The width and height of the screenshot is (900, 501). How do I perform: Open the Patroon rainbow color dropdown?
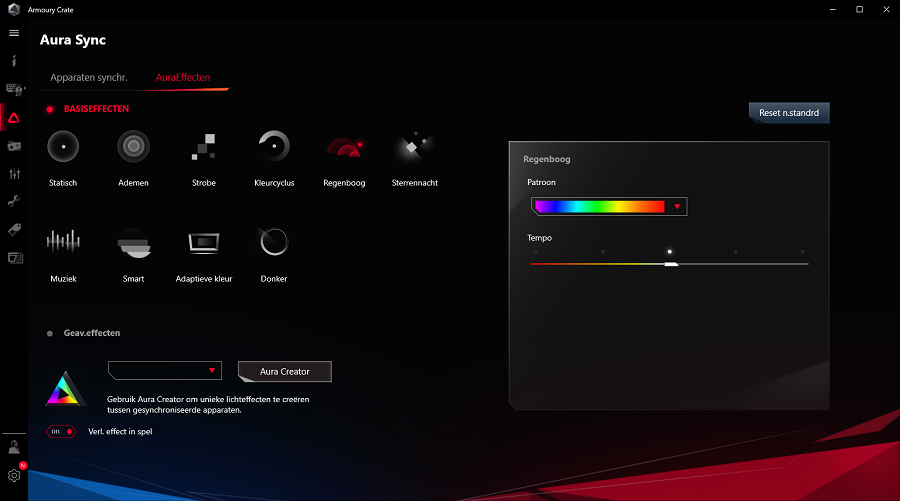click(x=609, y=207)
